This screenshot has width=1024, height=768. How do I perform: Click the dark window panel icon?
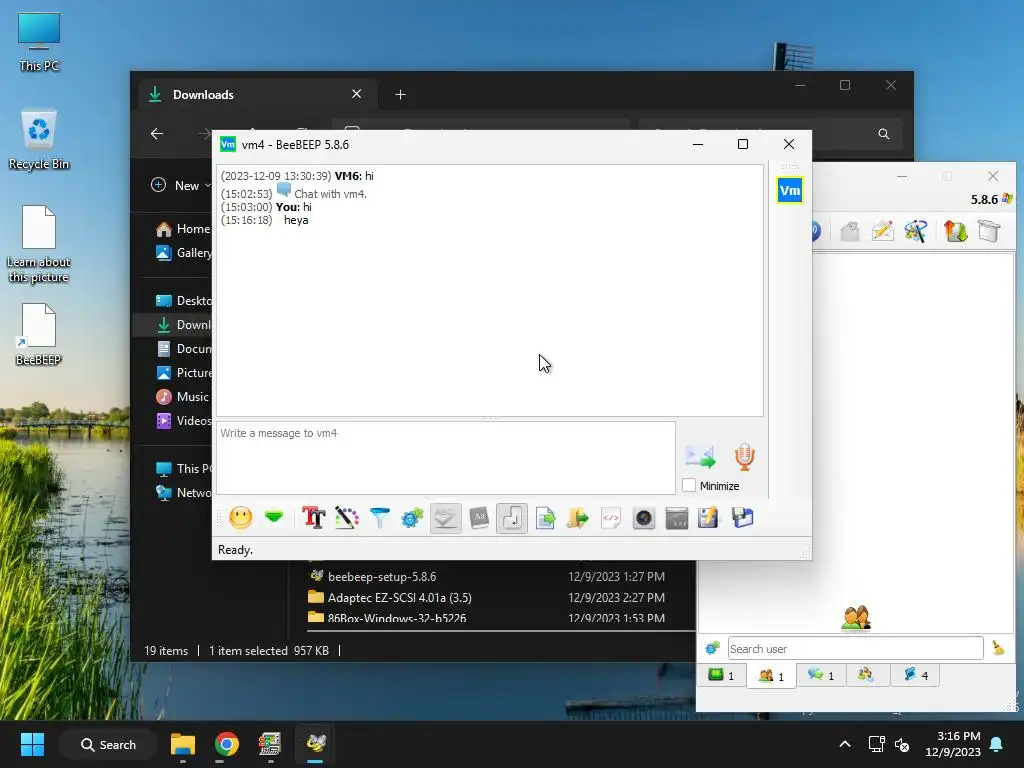click(x=677, y=518)
